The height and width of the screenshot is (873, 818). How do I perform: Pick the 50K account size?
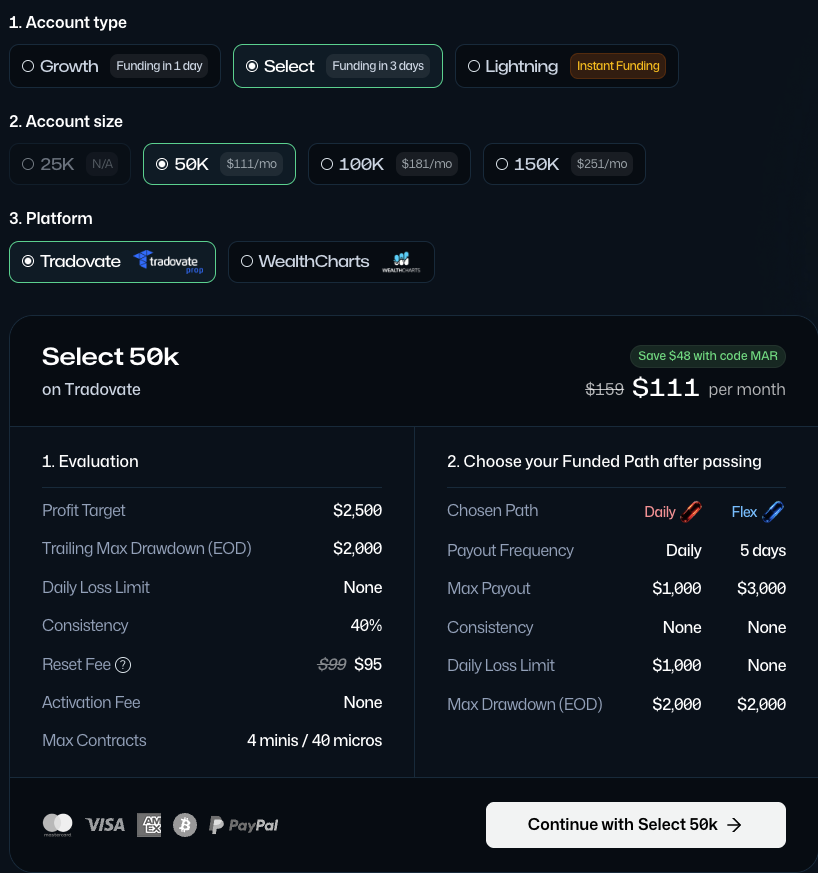coord(219,164)
